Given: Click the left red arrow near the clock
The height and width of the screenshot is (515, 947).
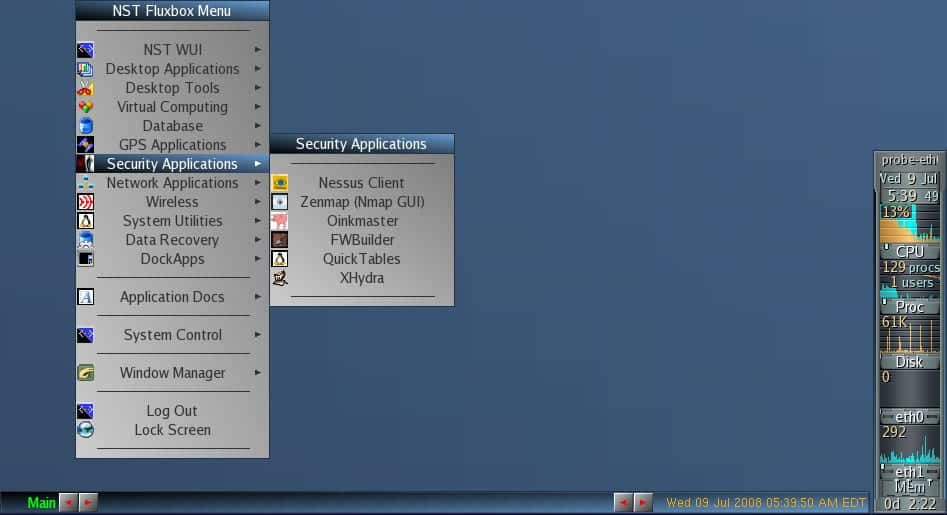Looking at the screenshot, I should coord(623,502).
